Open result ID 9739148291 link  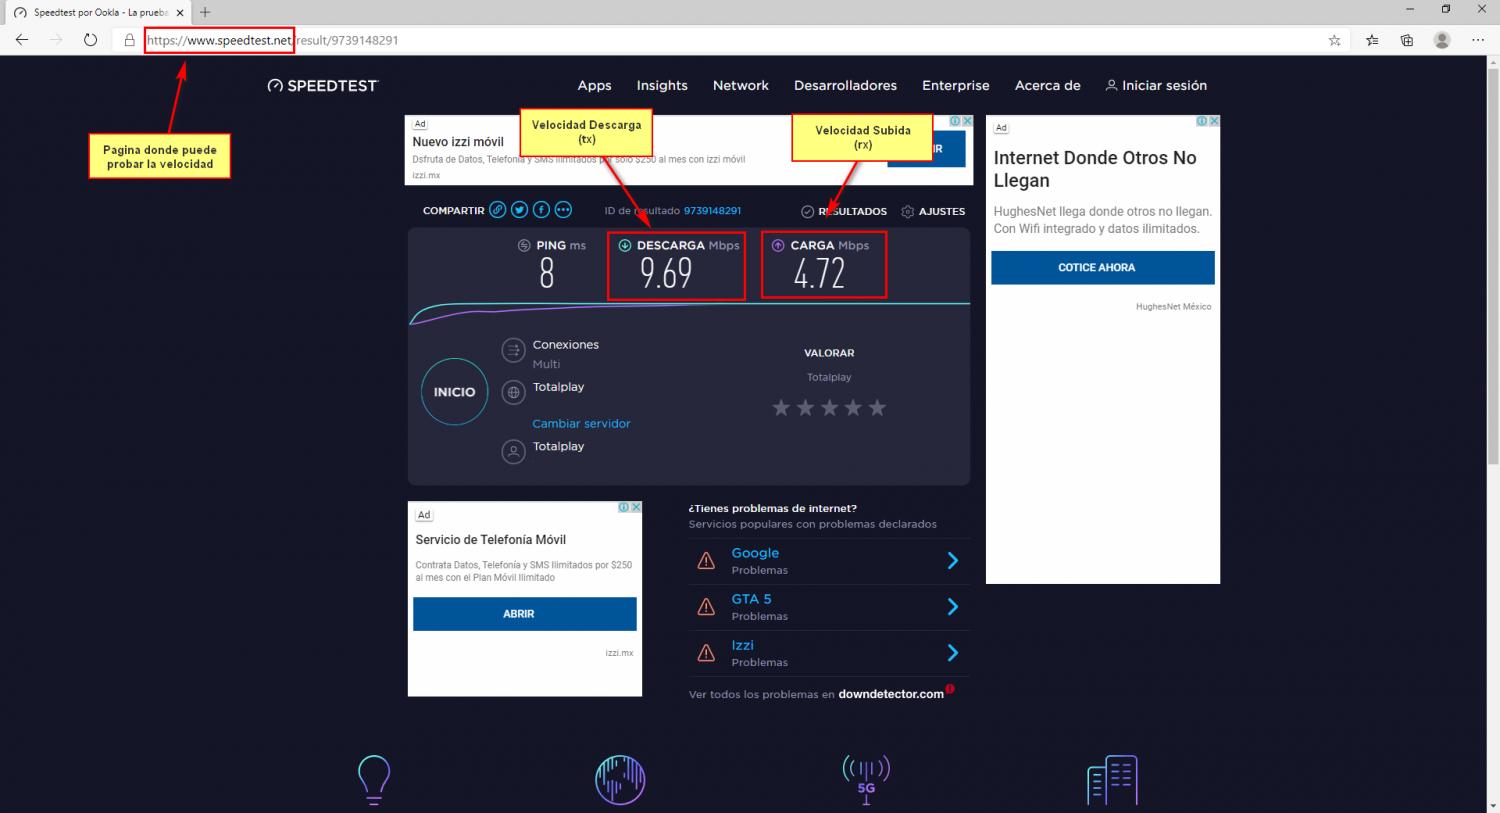(711, 211)
